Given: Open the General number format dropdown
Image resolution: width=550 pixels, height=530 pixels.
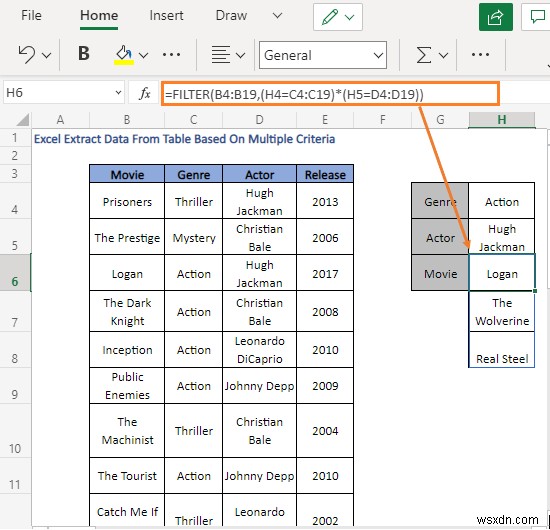Looking at the screenshot, I should [323, 55].
